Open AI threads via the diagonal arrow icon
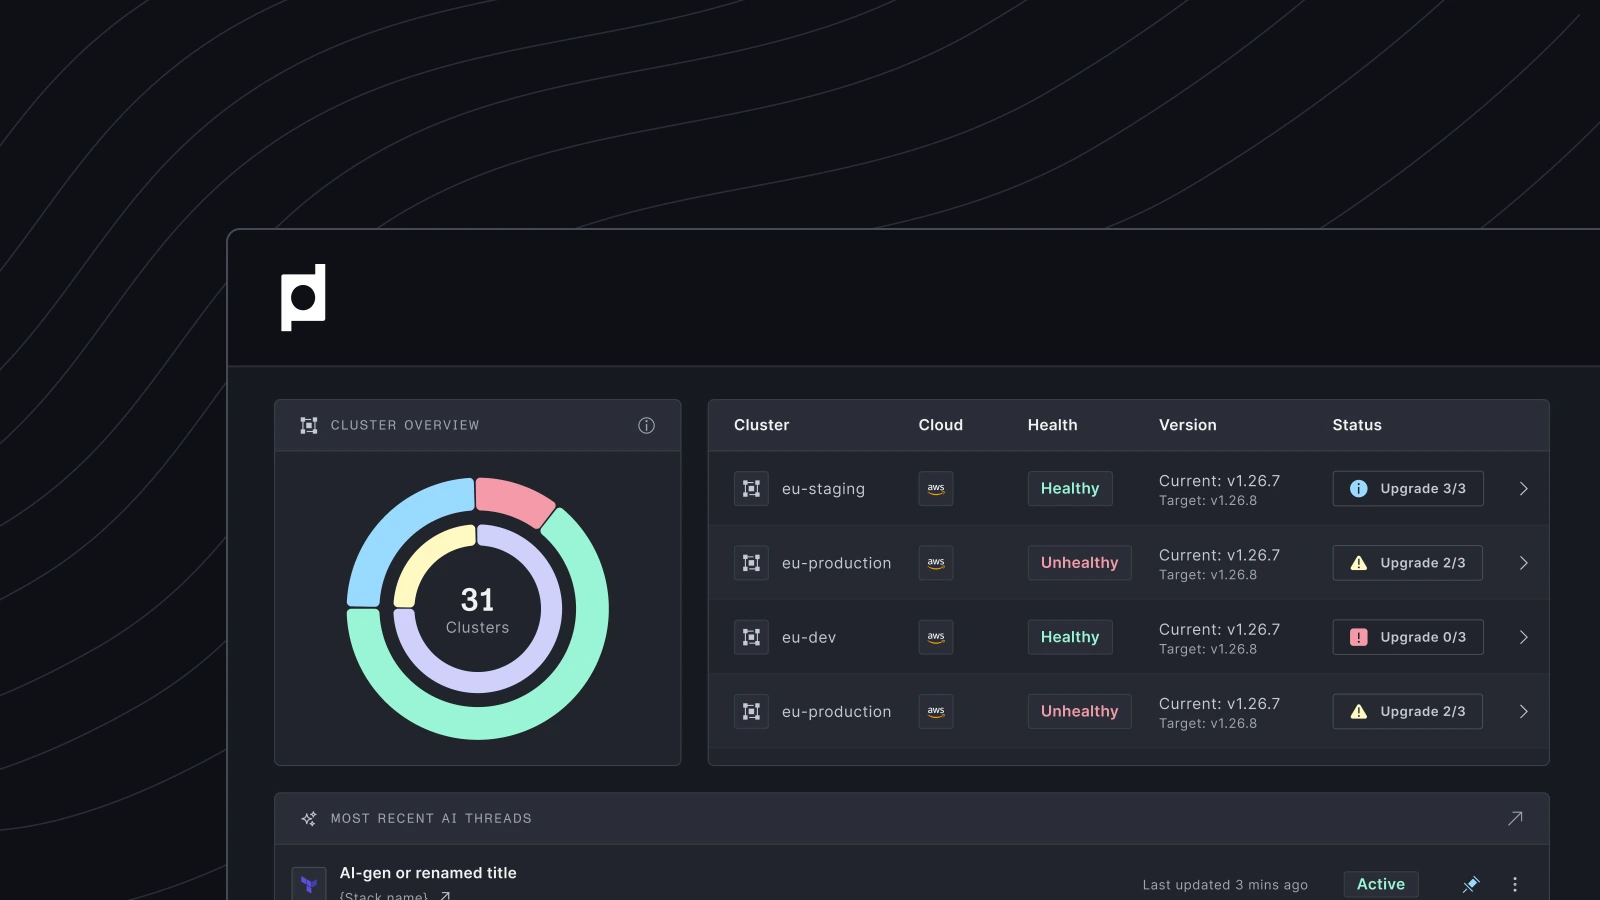This screenshot has height=900, width=1600. [1515, 818]
